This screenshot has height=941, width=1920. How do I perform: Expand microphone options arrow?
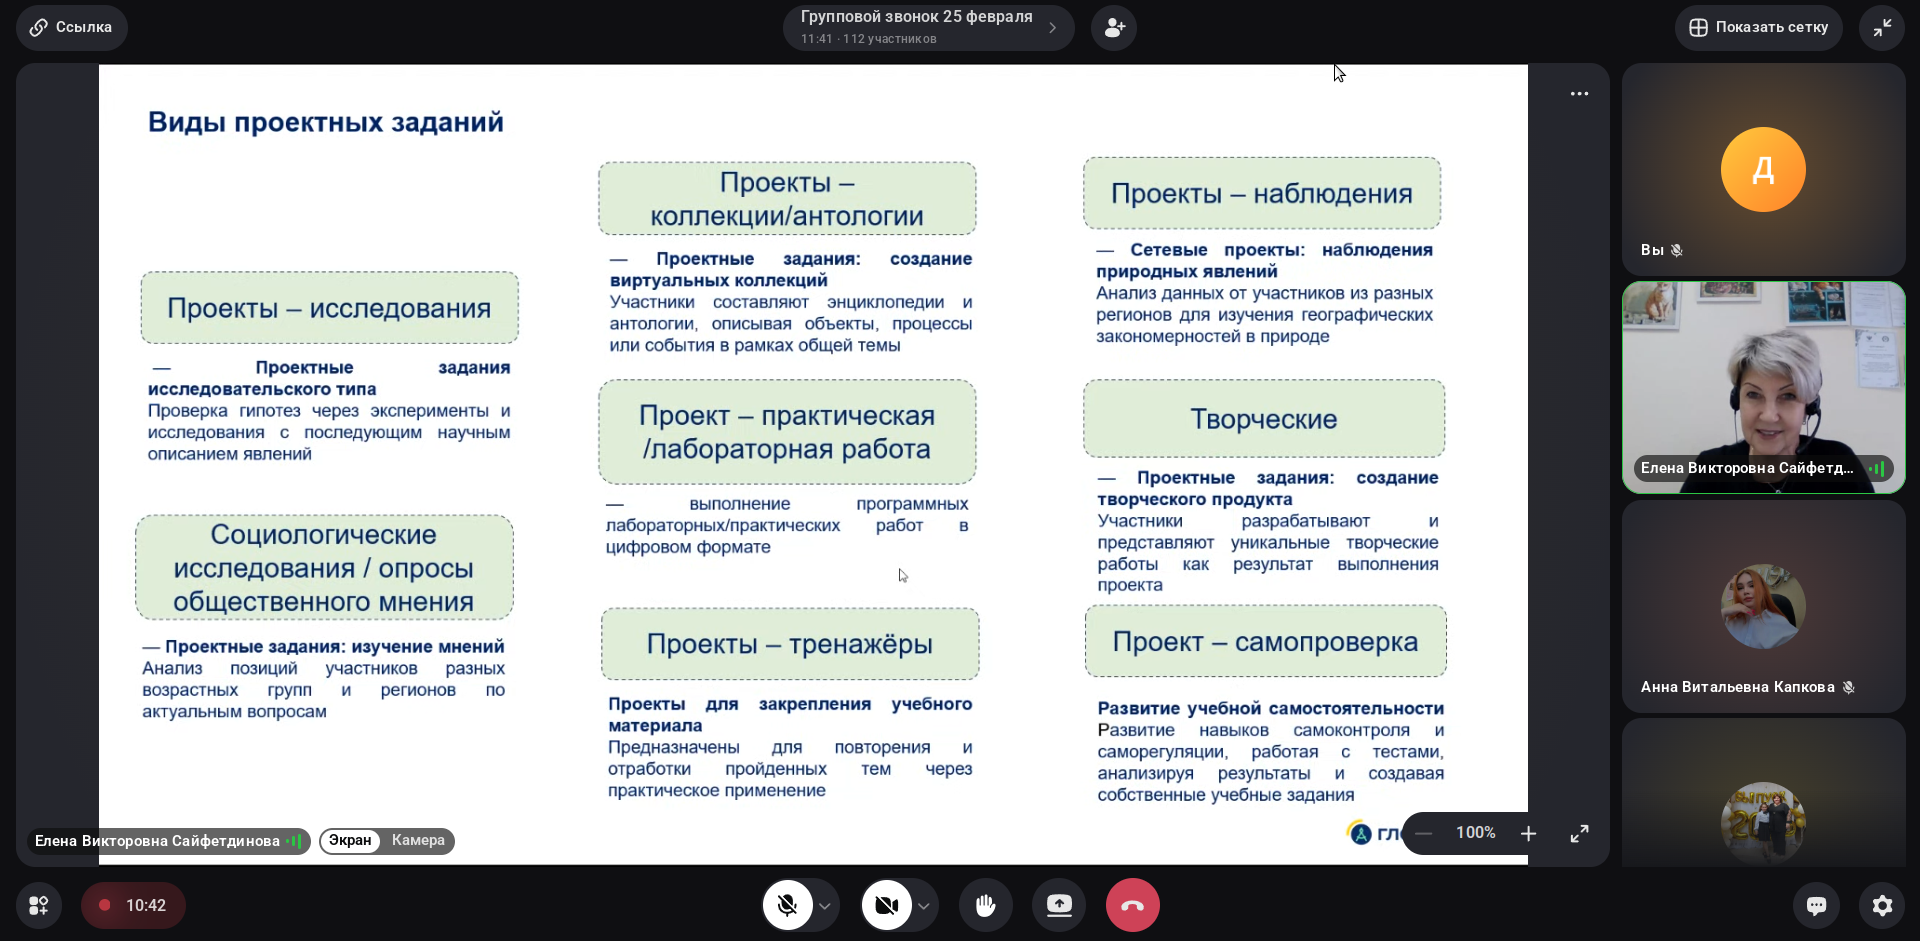click(825, 906)
